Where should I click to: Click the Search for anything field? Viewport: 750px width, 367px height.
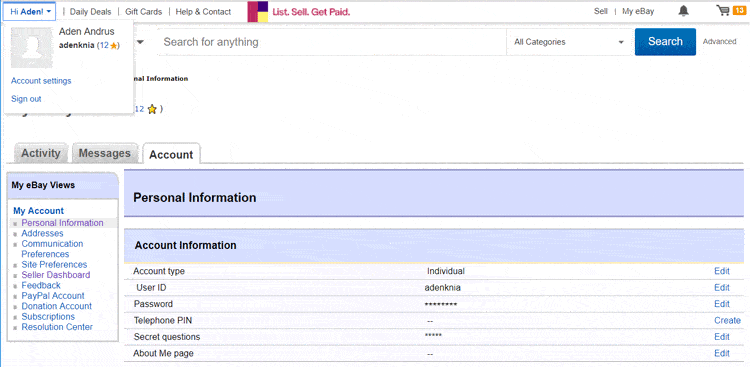(332, 42)
